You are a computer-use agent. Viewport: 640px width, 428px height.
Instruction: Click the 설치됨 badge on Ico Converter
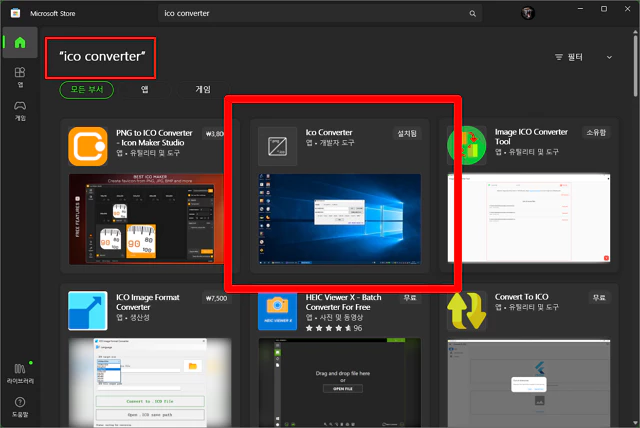pos(407,133)
